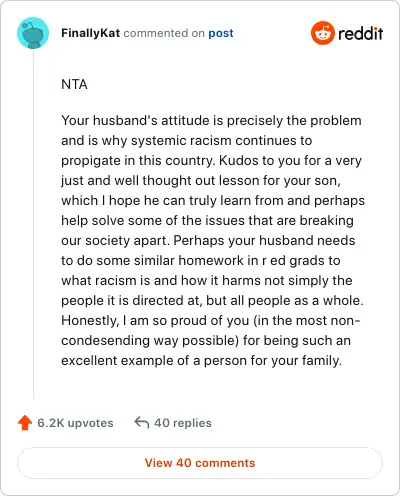
Task: Click the FinallyKat user avatar
Action: point(33,33)
